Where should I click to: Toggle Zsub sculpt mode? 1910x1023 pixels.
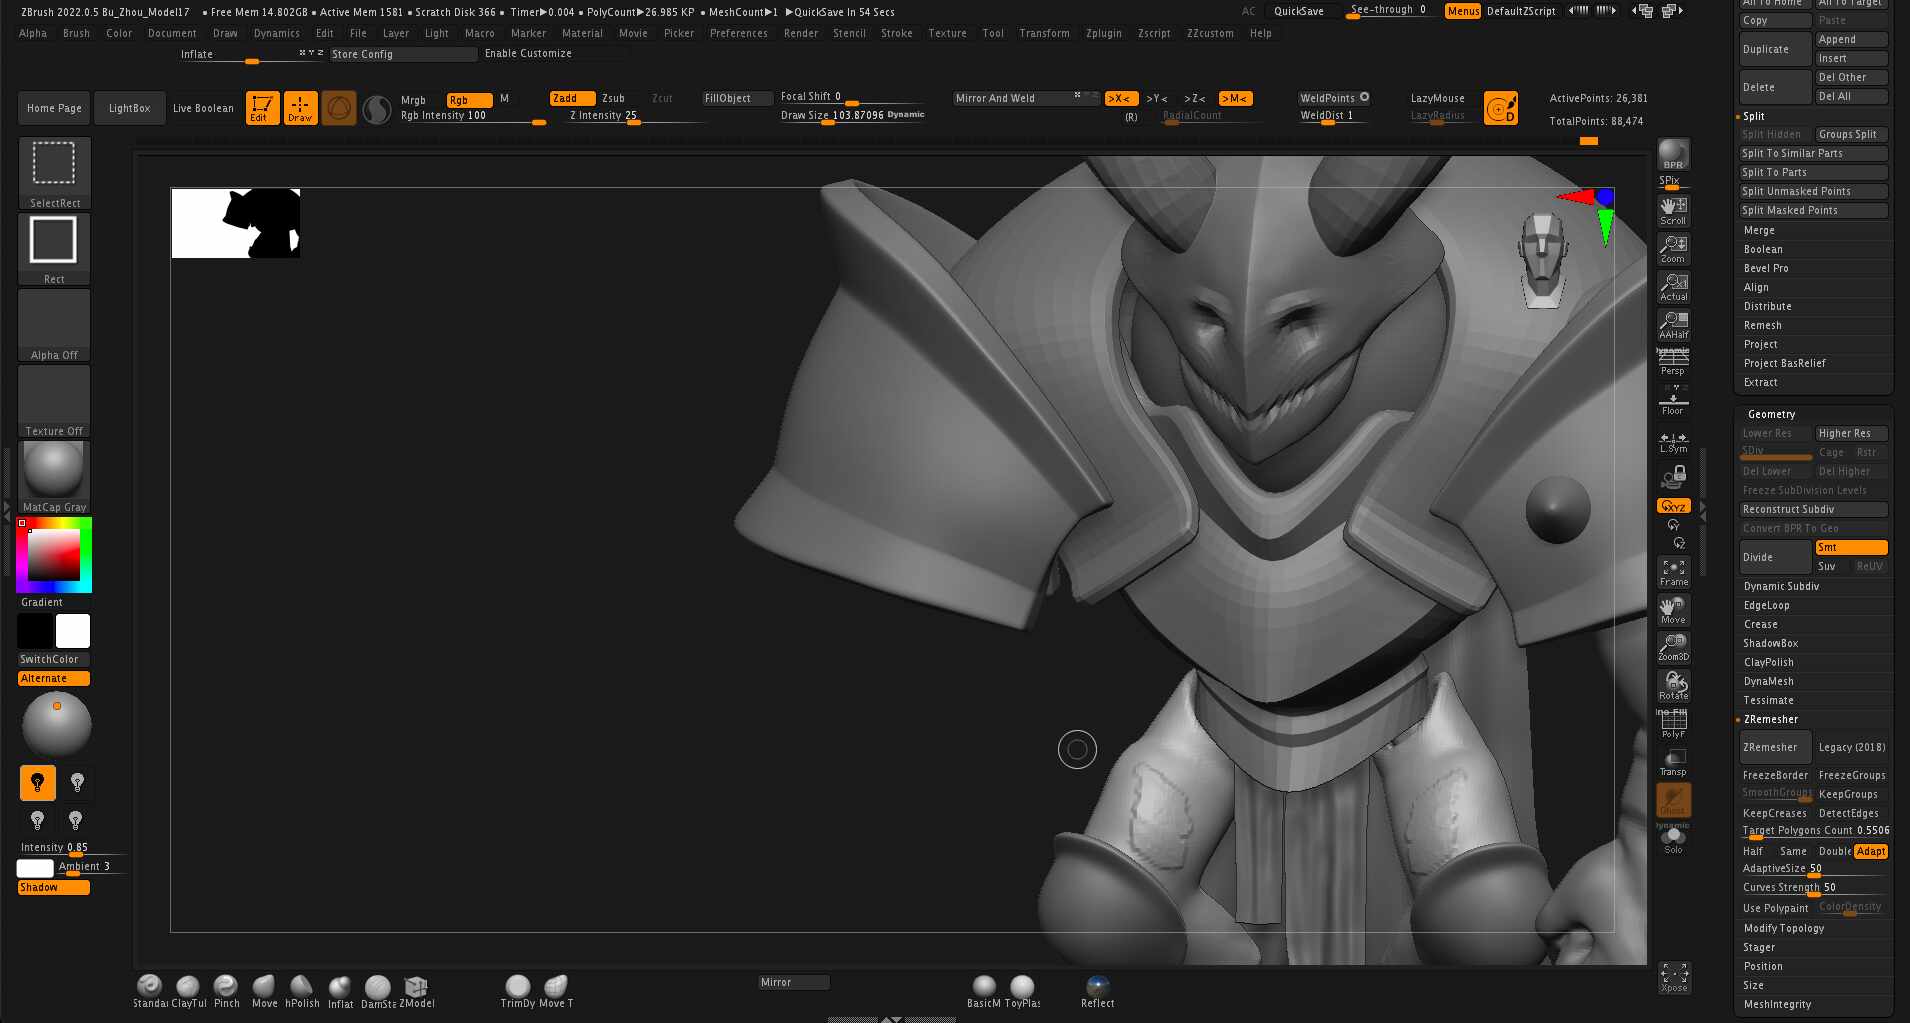[613, 98]
